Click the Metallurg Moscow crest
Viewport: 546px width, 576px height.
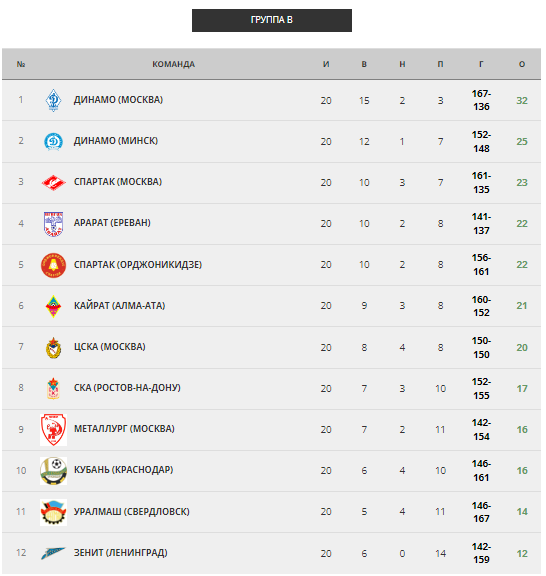pos(53,429)
